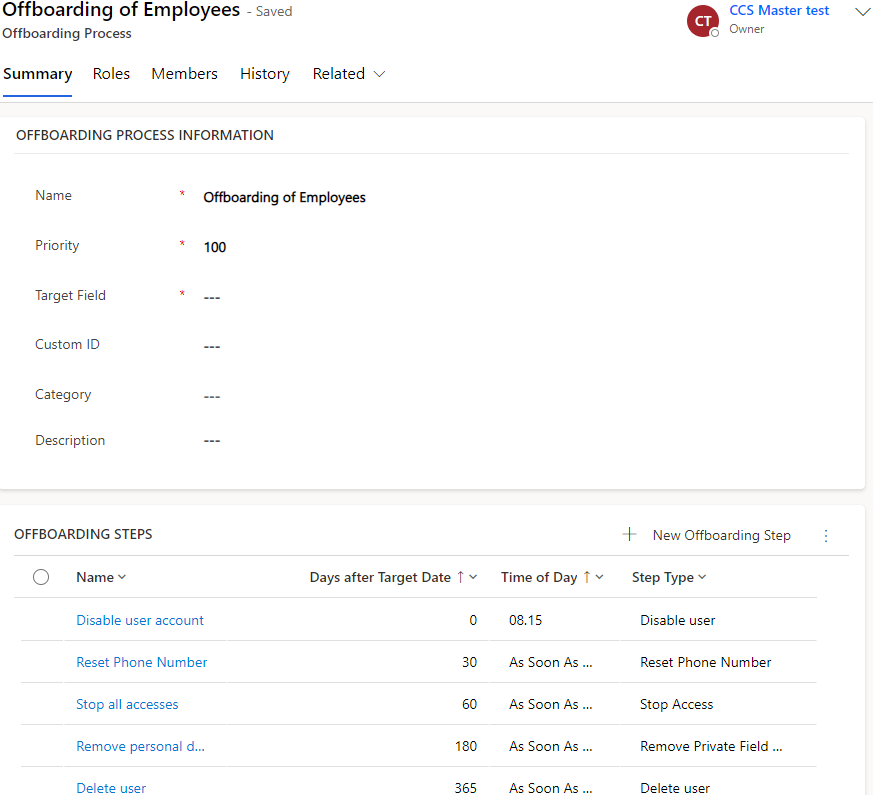Screen dimensions: 873x795
Task: Click the CT owner avatar icon
Action: [x=702, y=21]
